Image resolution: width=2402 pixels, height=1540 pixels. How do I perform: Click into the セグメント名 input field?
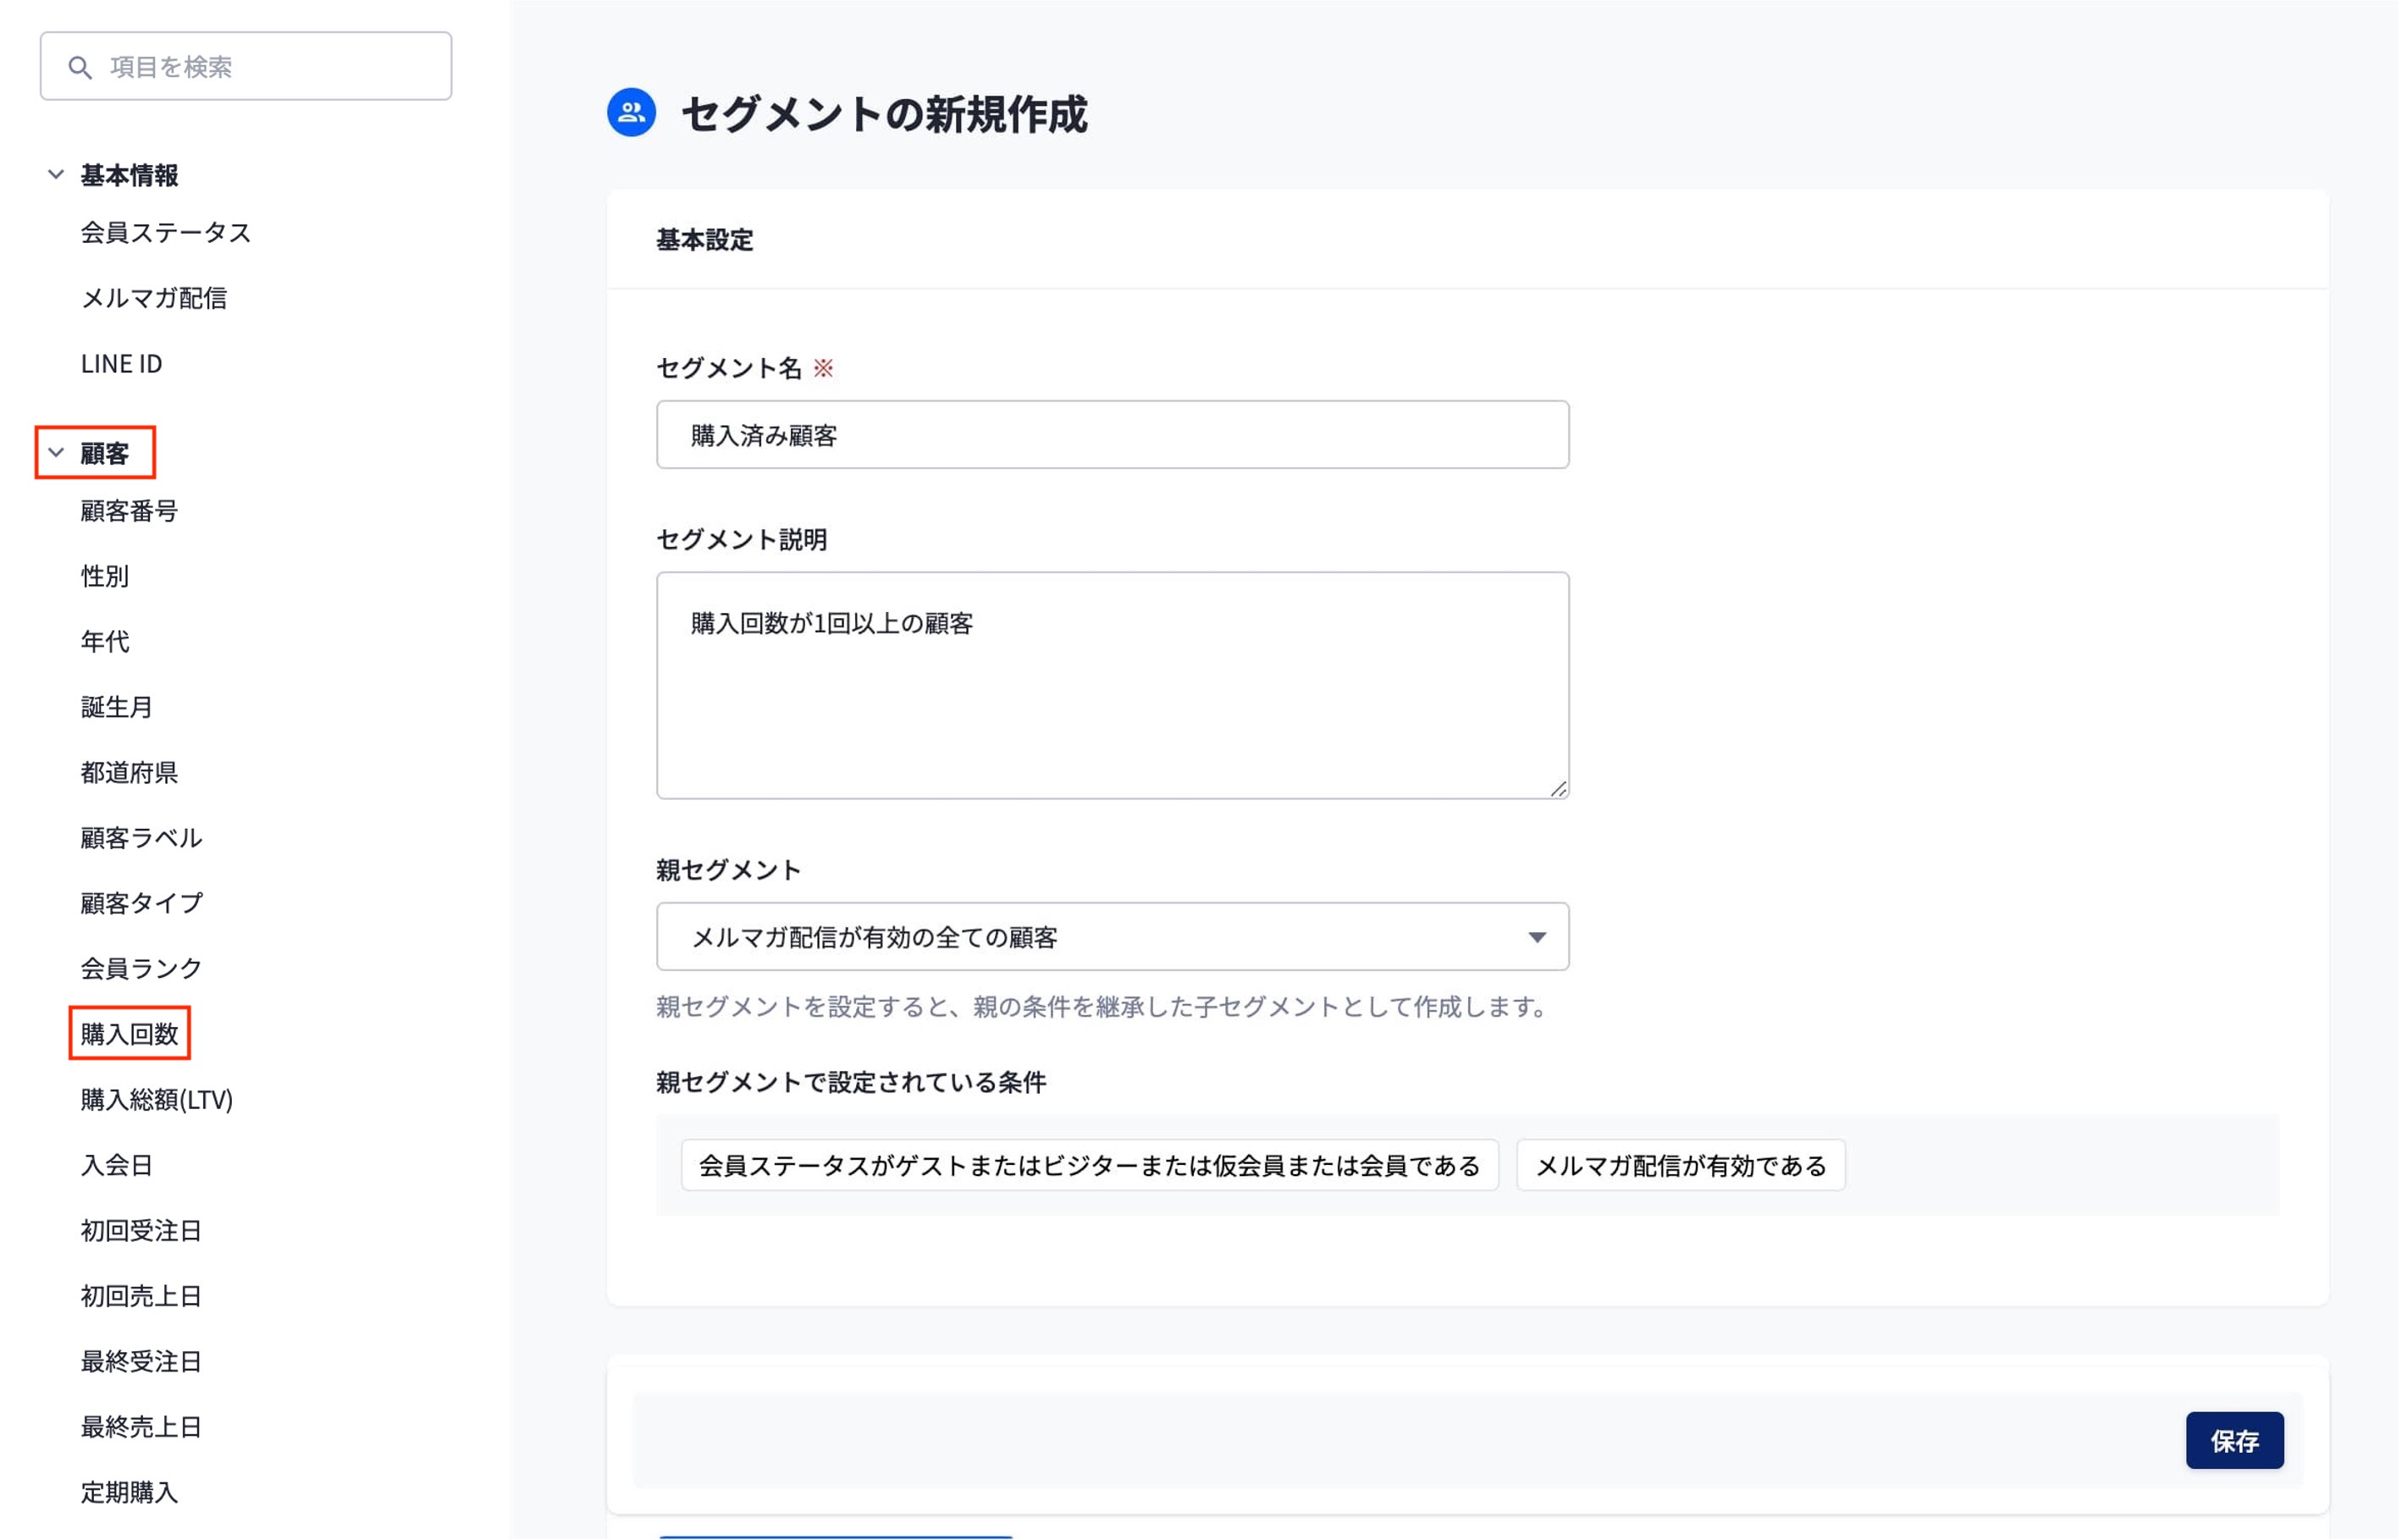tap(1113, 436)
